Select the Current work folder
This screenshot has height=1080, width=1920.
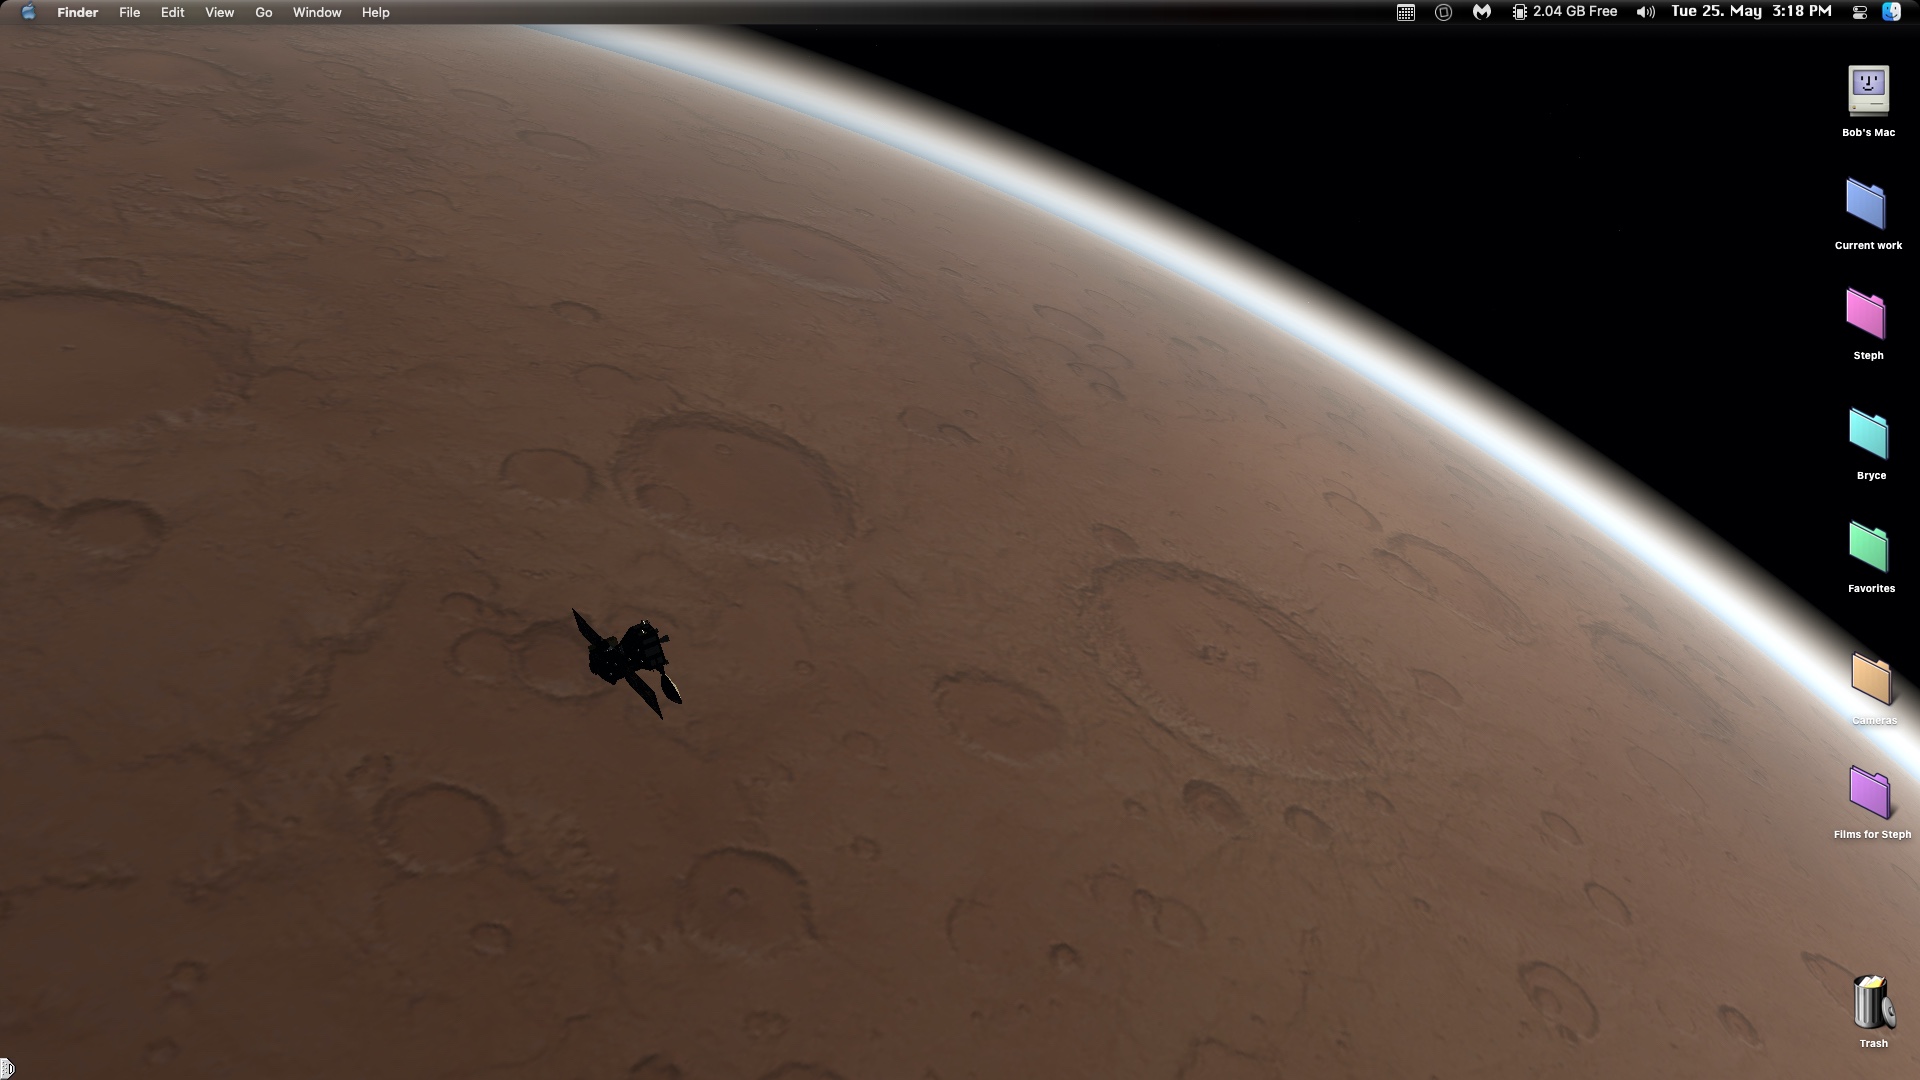(1866, 204)
